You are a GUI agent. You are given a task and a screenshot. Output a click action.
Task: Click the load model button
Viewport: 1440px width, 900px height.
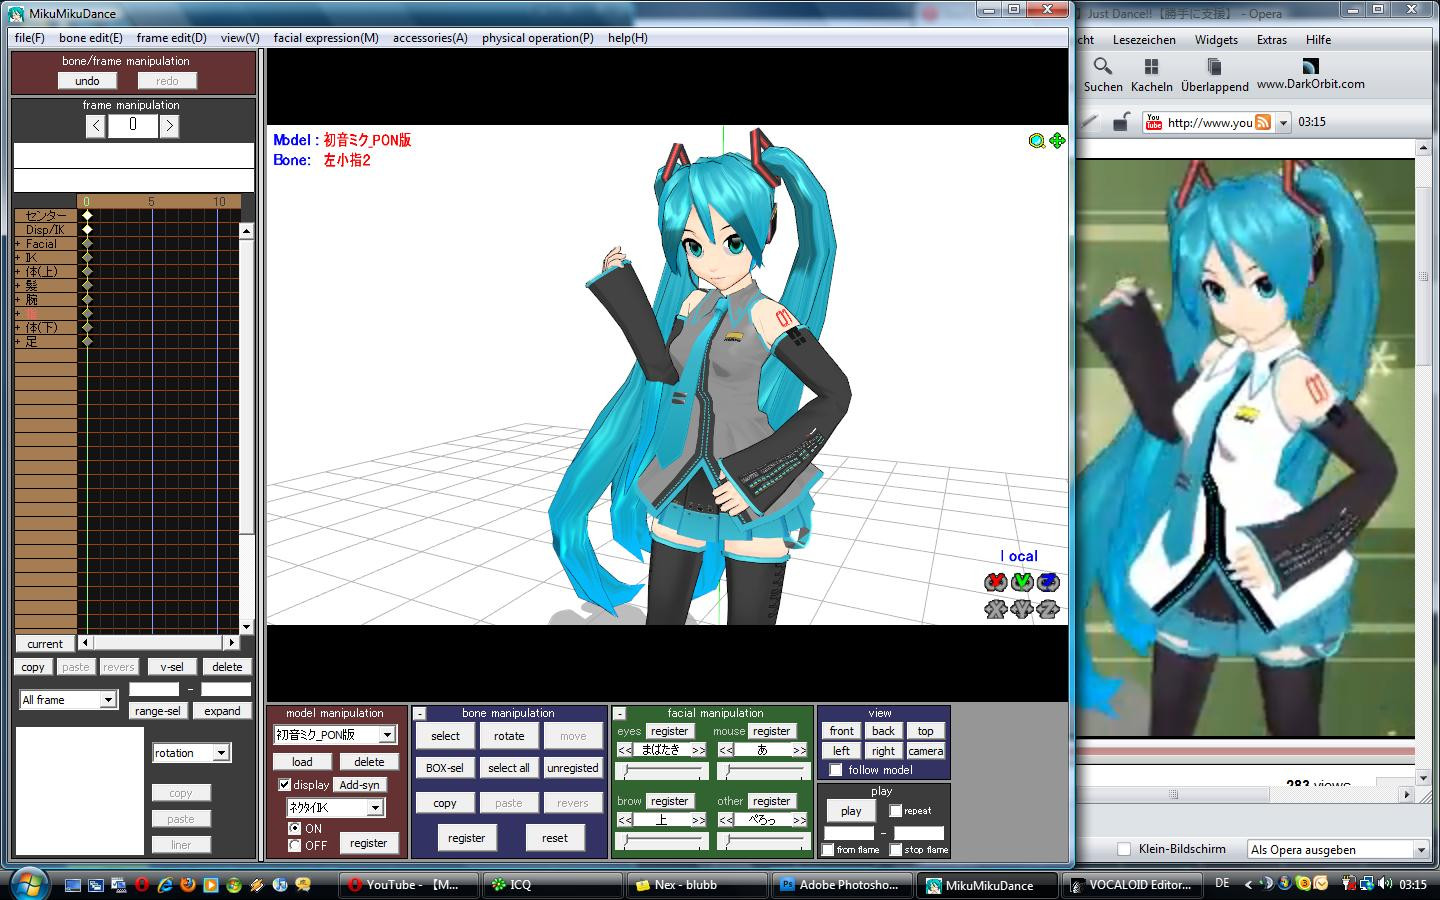coord(302,761)
